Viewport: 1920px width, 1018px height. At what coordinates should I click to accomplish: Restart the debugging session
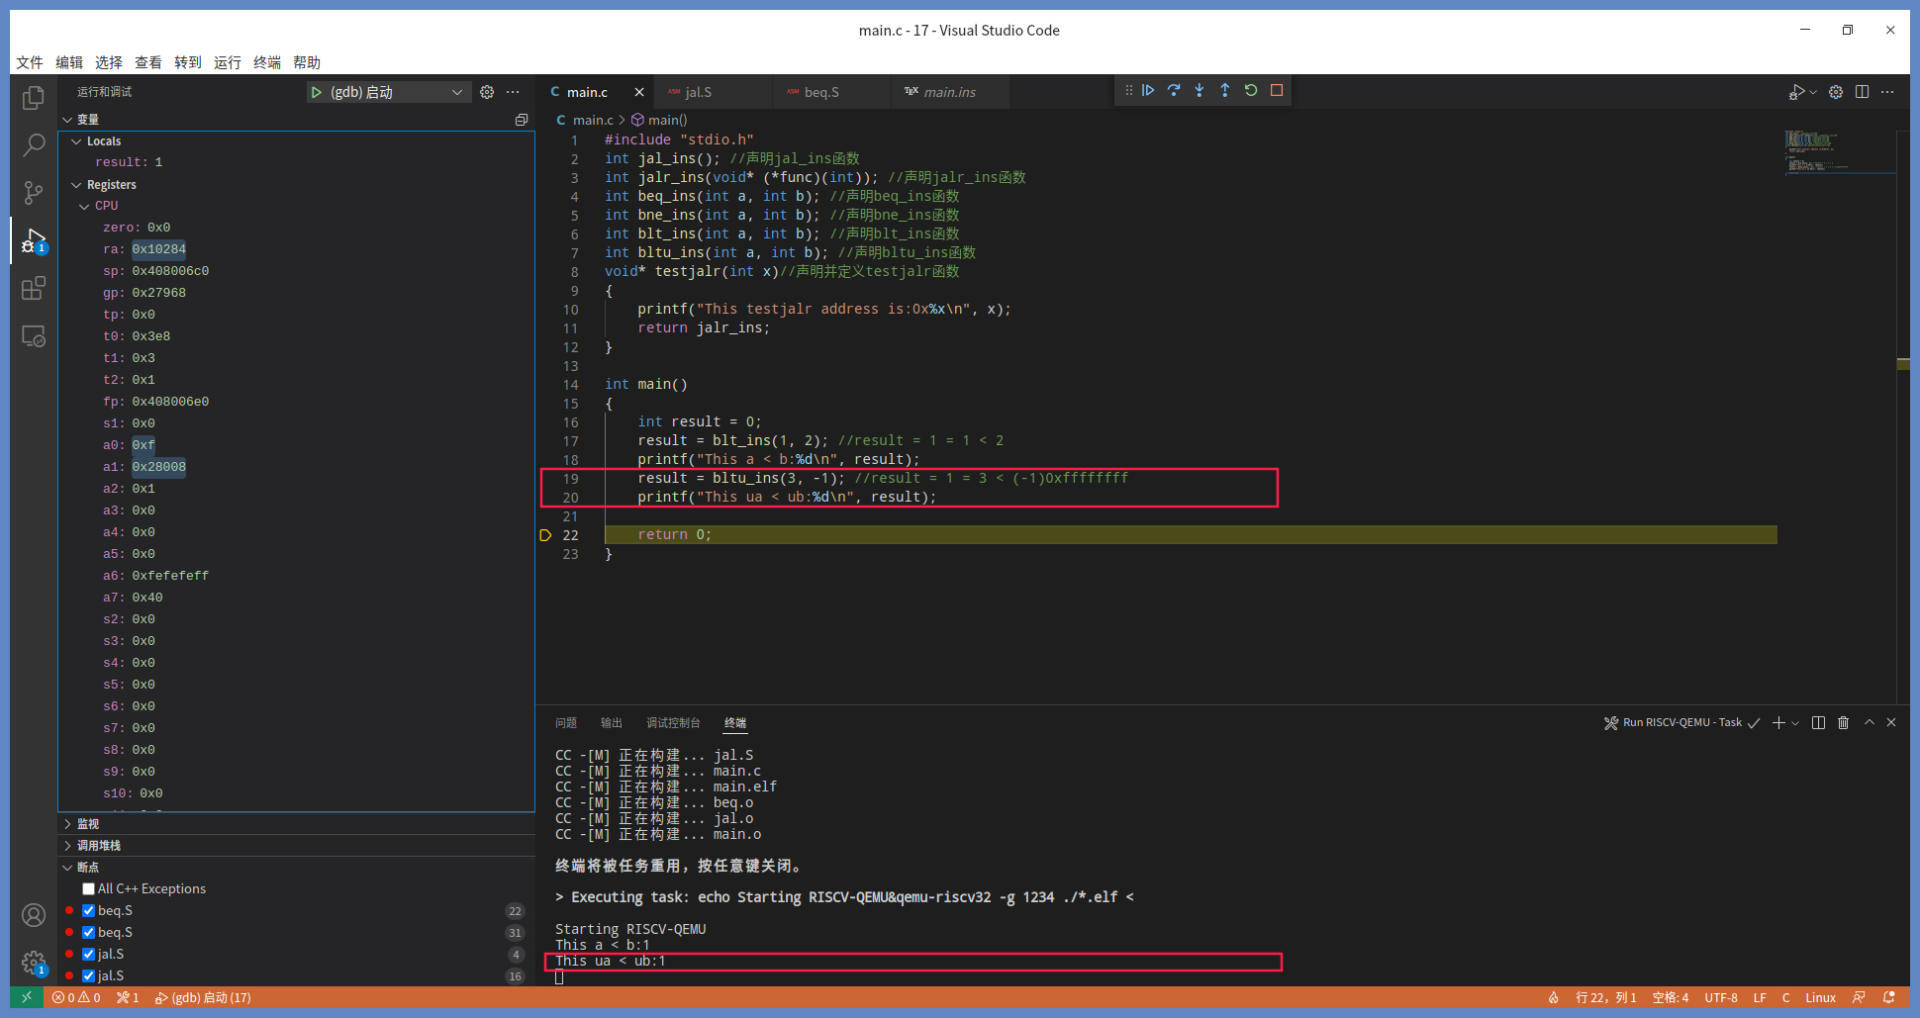click(x=1251, y=91)
